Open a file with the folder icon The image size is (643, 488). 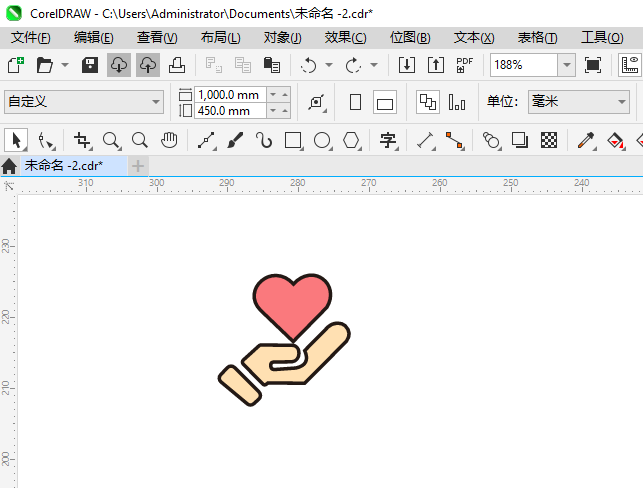[44, 65]
